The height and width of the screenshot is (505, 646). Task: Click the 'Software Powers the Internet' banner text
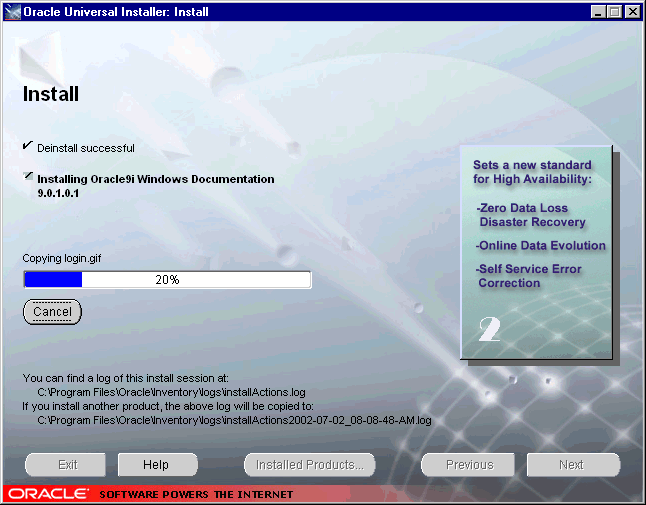[x=196, y=494]
